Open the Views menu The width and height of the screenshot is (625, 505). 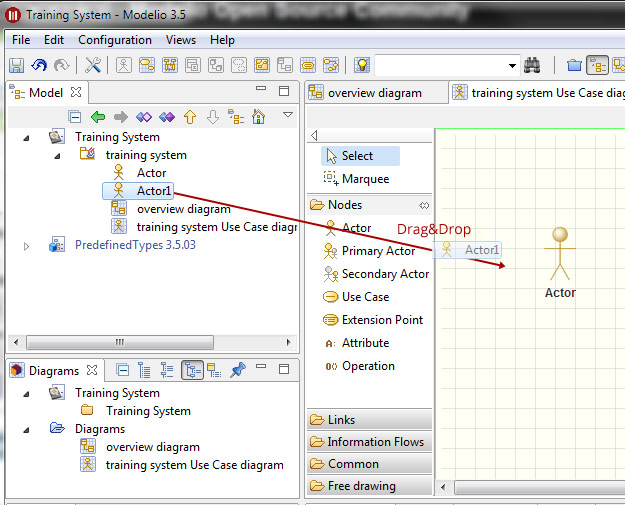coord(181,40)
